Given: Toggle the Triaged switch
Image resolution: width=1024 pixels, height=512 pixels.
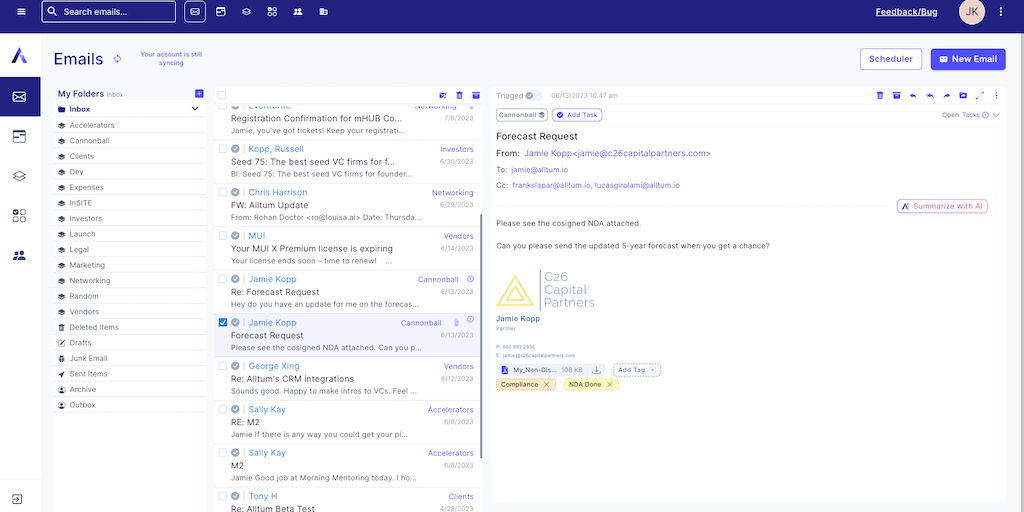Looking at the screenshot, I should point(534,96).
